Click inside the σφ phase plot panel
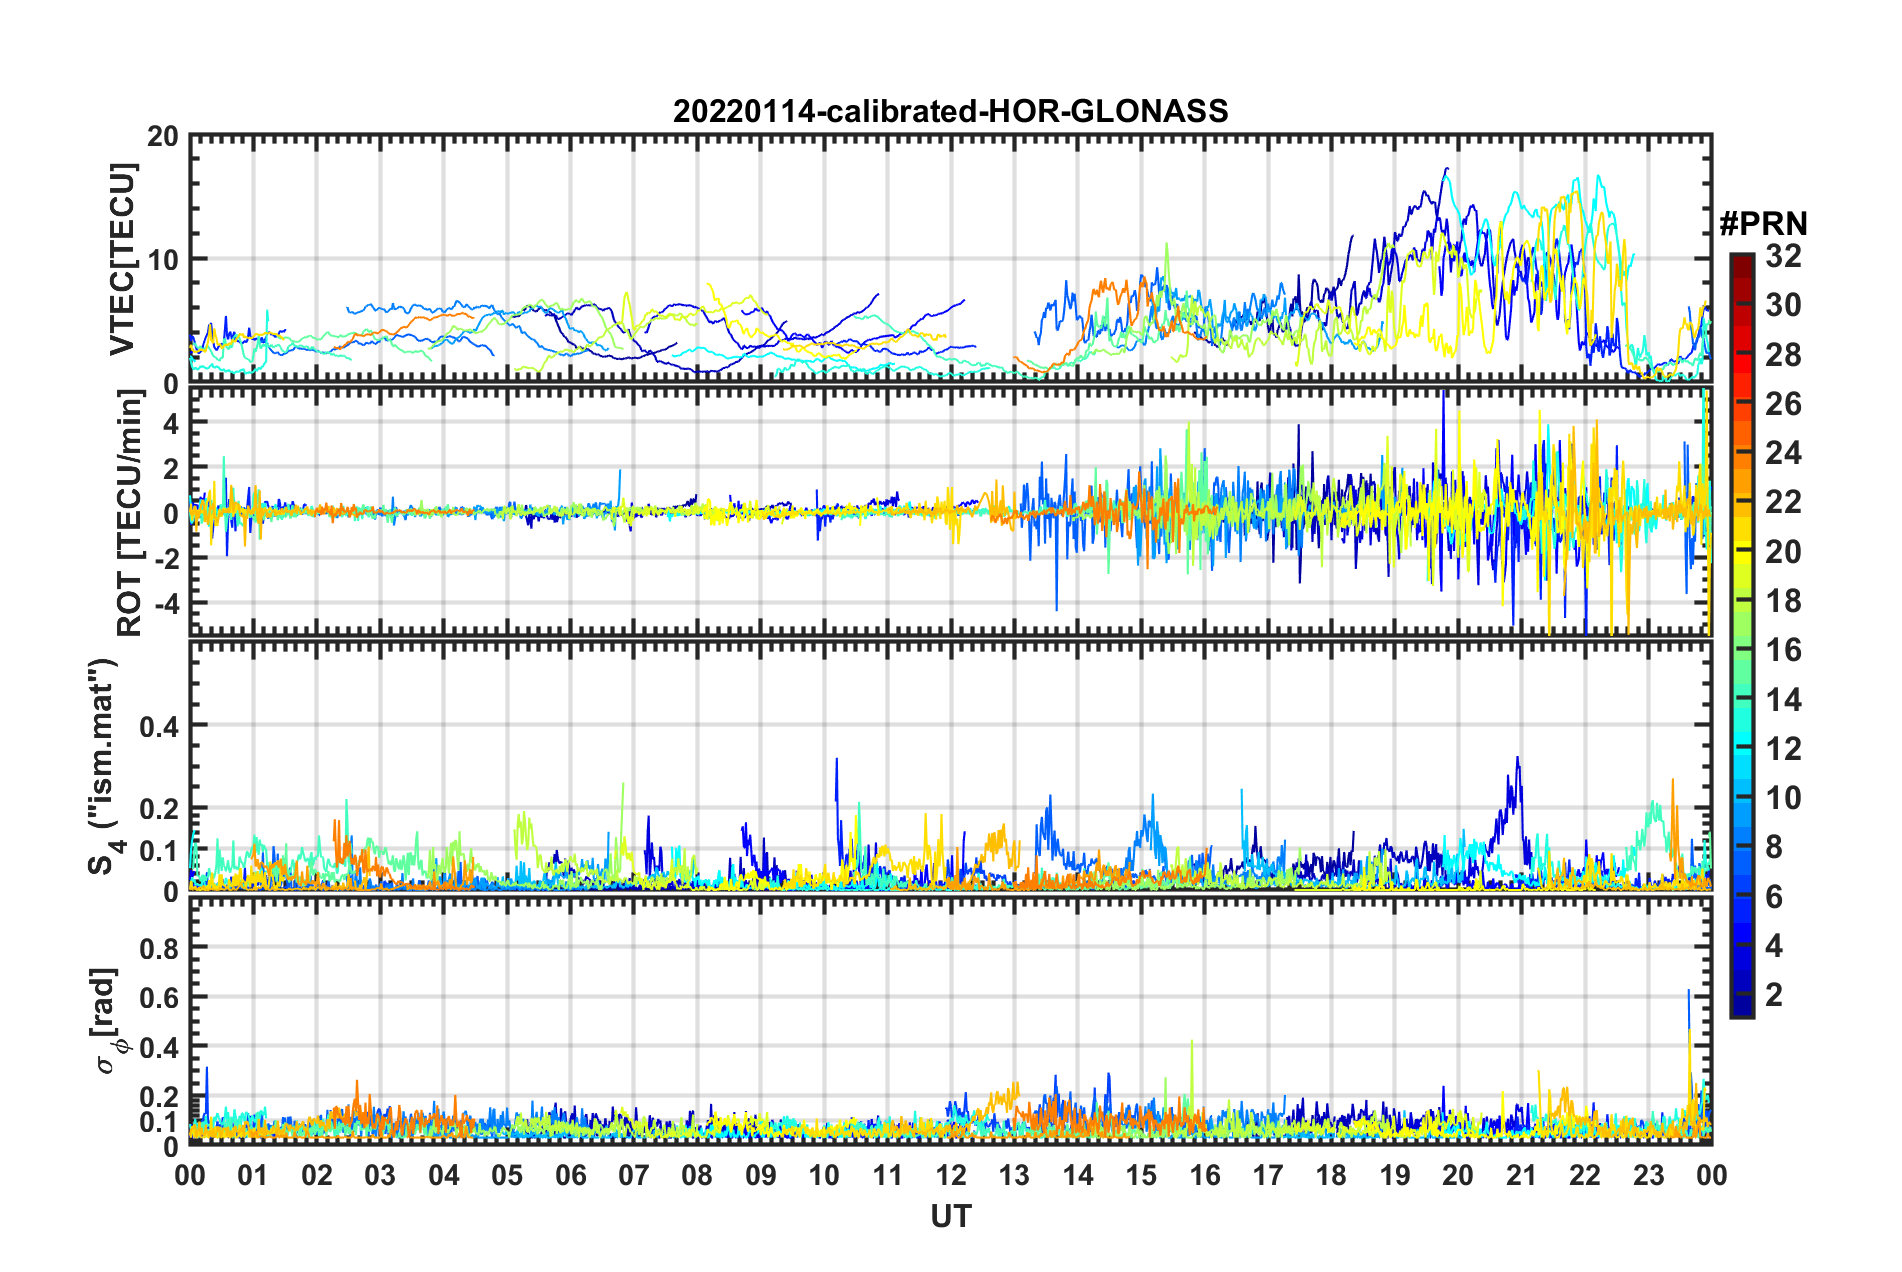Image resolution: width=1902 pixels, height=1272 pixels. [950, 1020]
